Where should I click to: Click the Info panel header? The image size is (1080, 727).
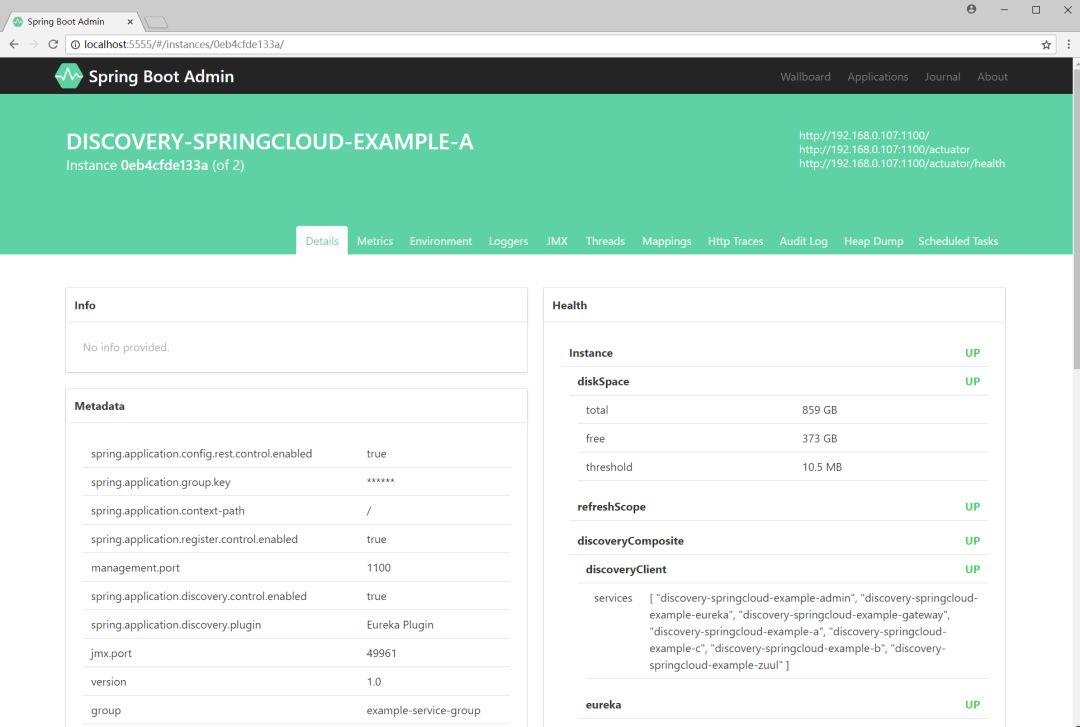click(x=296, y=305)
